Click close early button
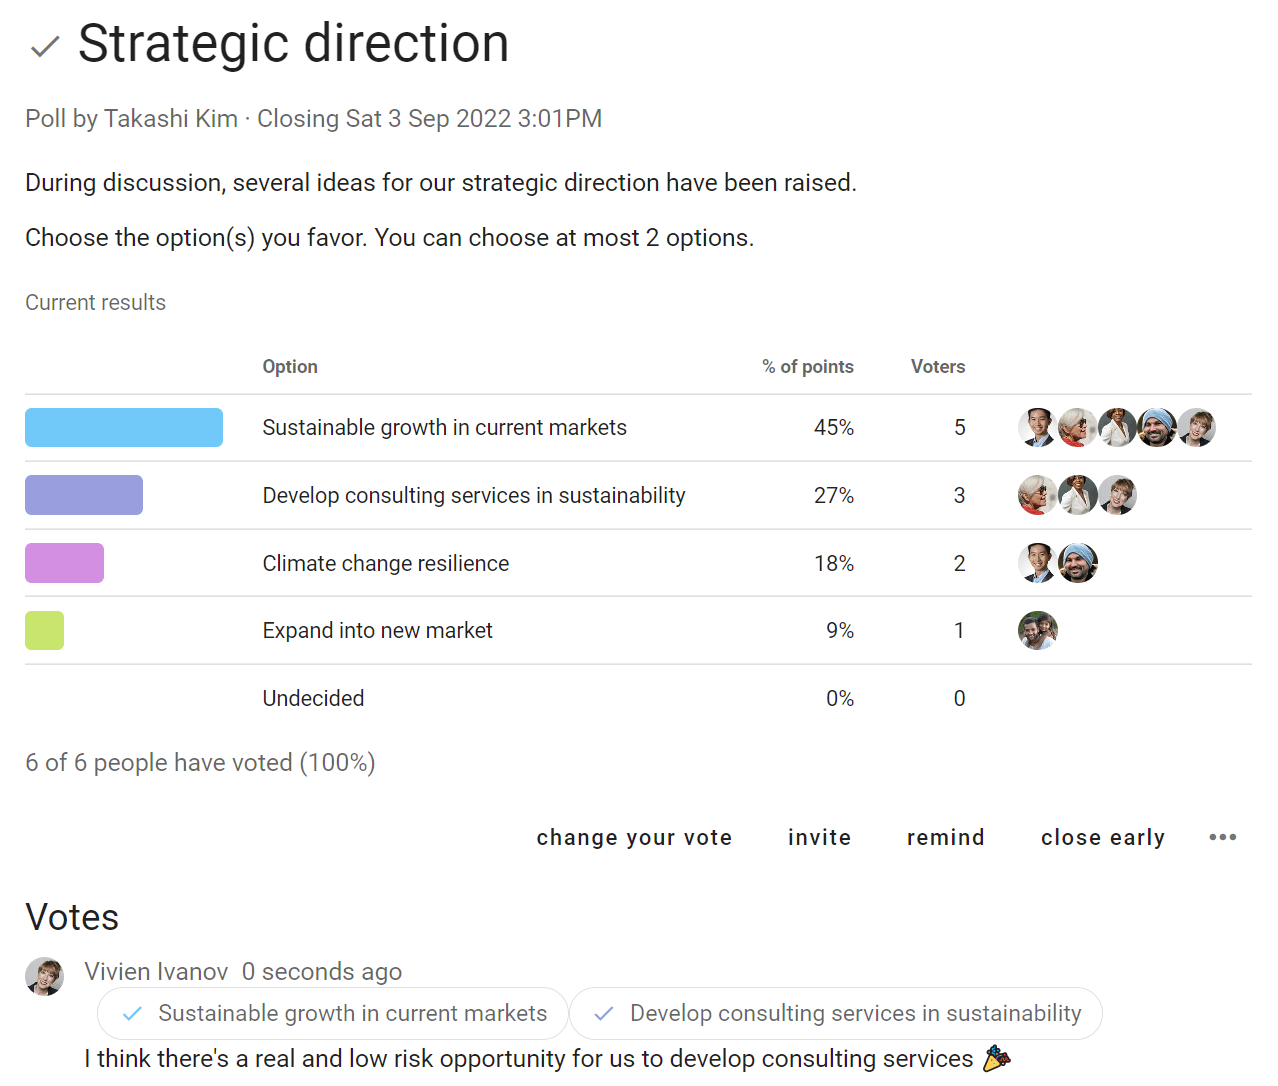Image resolution: width=1278 pixels, height=1086 pixels. [x=1102, y=837]
